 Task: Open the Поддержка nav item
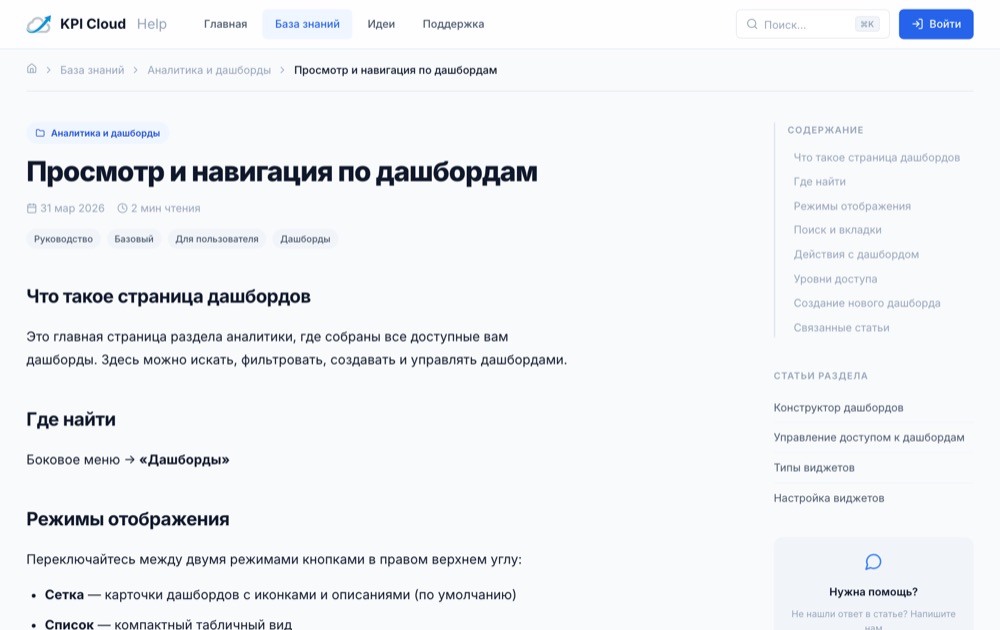pyautogui.click(x=453, y=24)
